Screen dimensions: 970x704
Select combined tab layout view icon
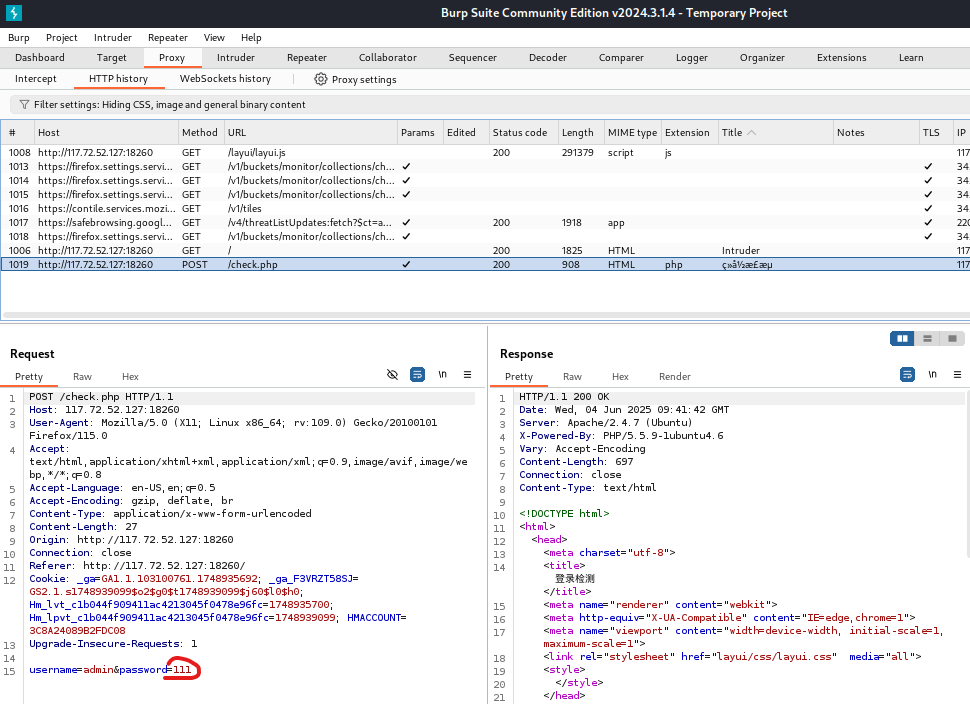point(952,338)
